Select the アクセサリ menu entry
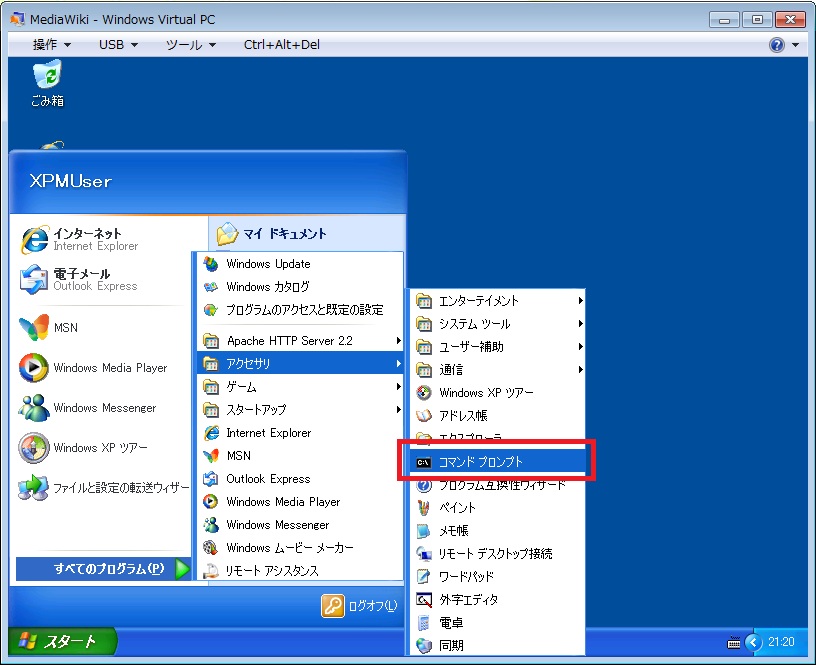816x665 pixels. [300, 364]
